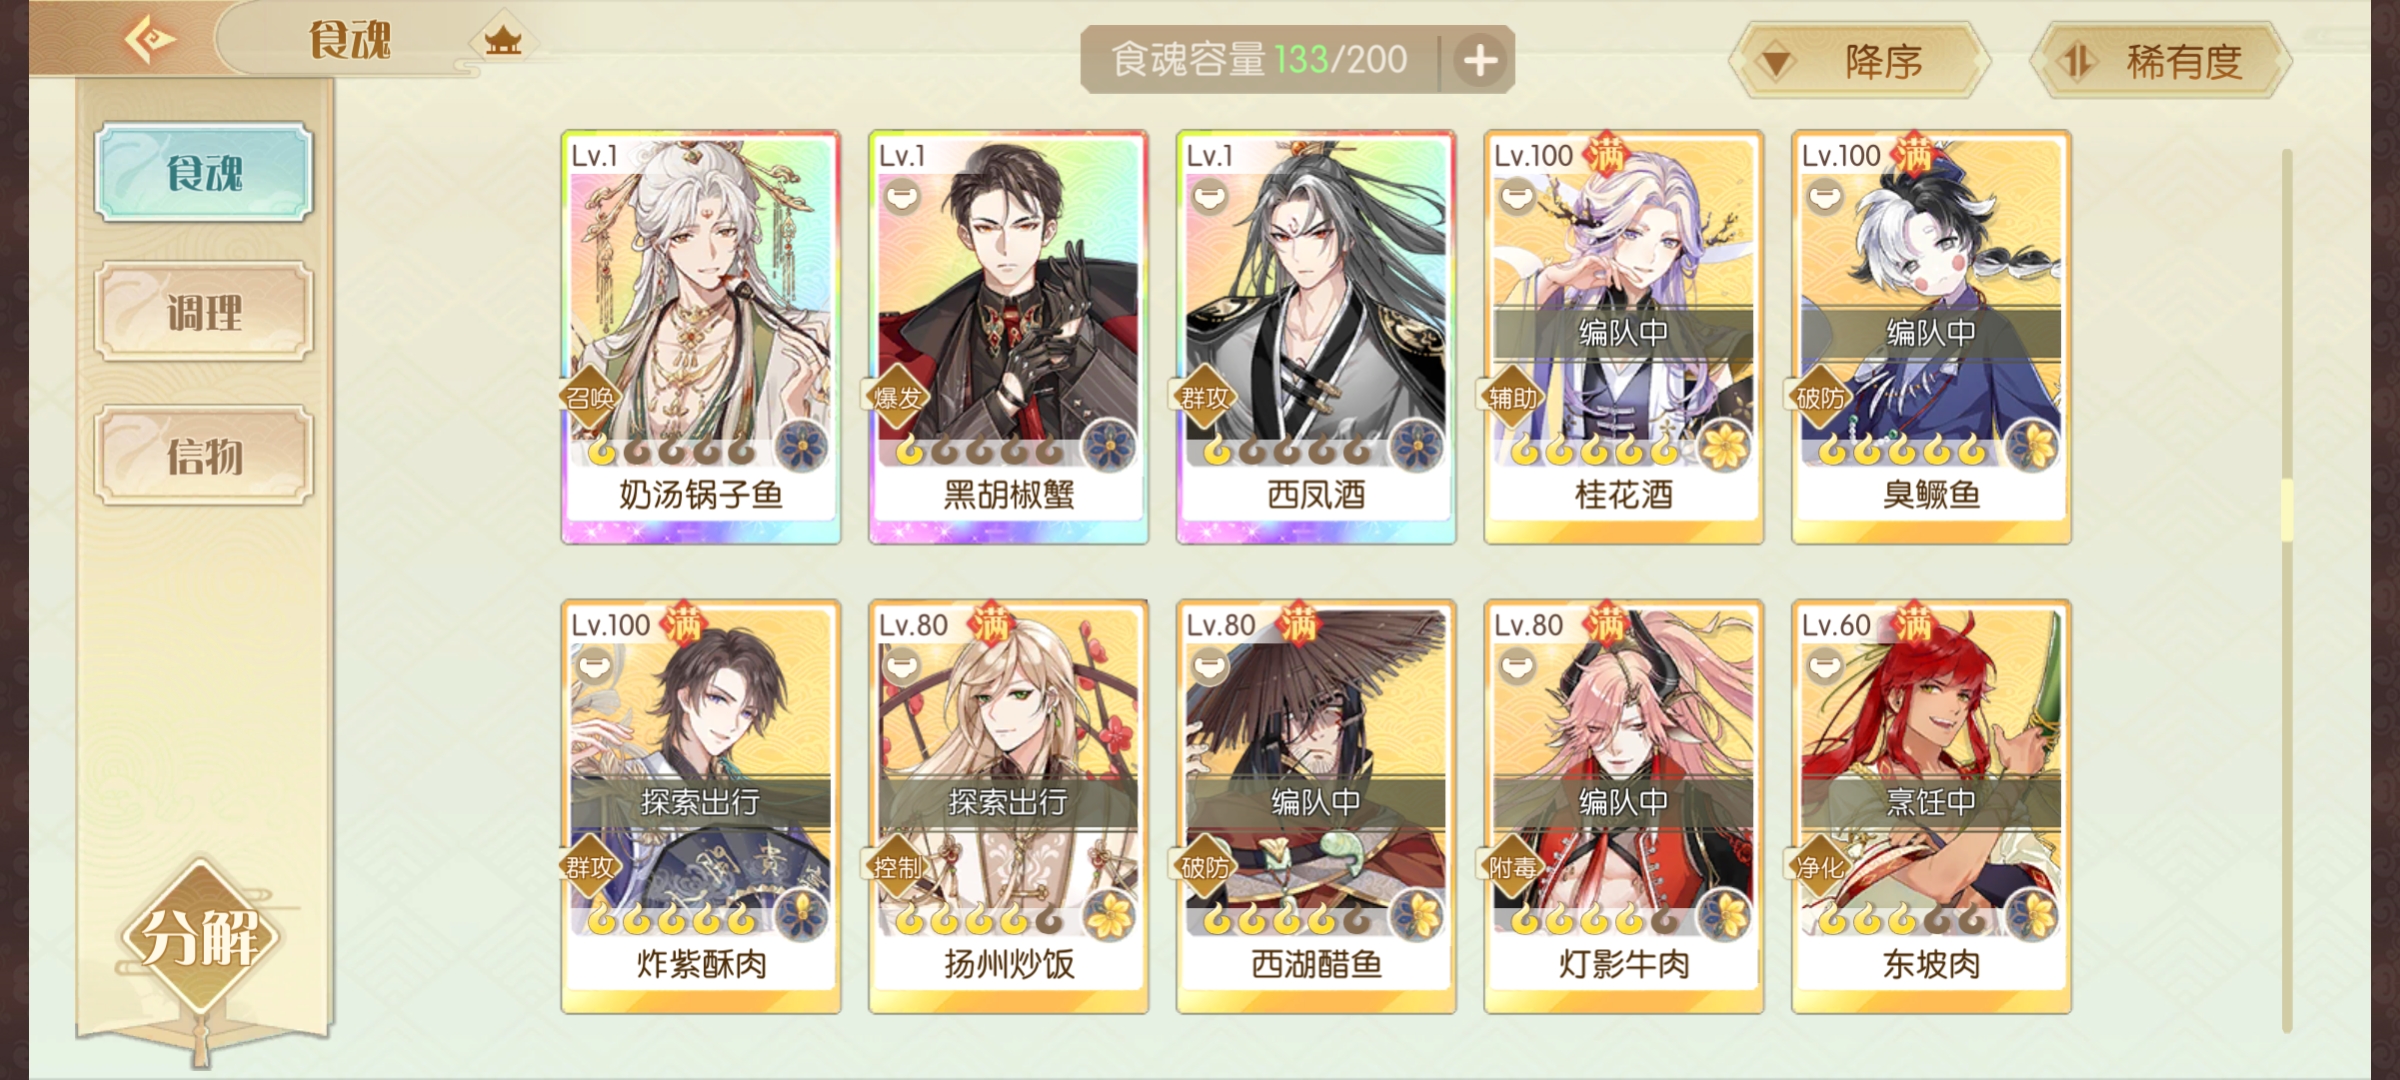The width and height of the screenshot is (2400, 1080).
Task: Toggle the minus mark on 西凤酒
Action: [x=1210, y=197]
